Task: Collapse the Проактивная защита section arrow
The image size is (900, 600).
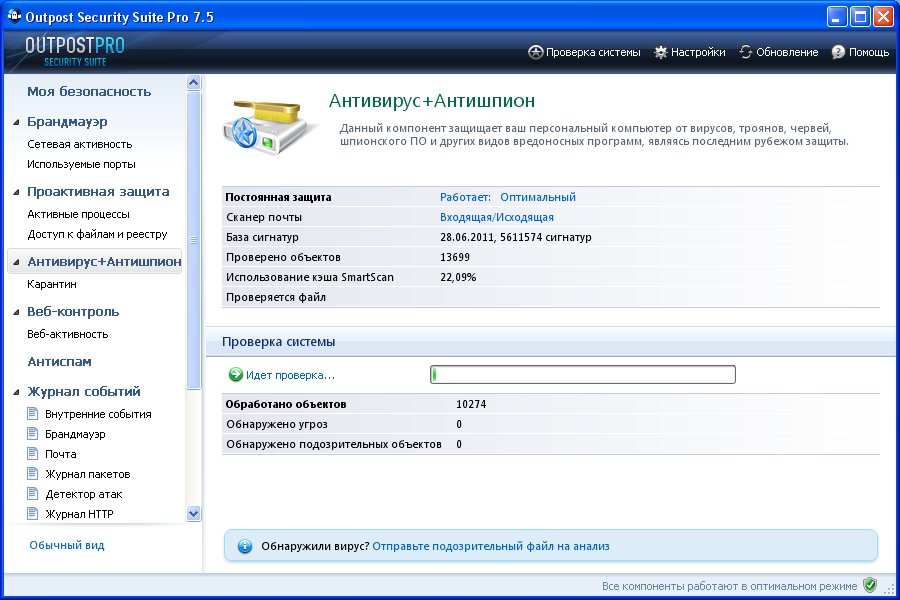Action: pos(16,192)
